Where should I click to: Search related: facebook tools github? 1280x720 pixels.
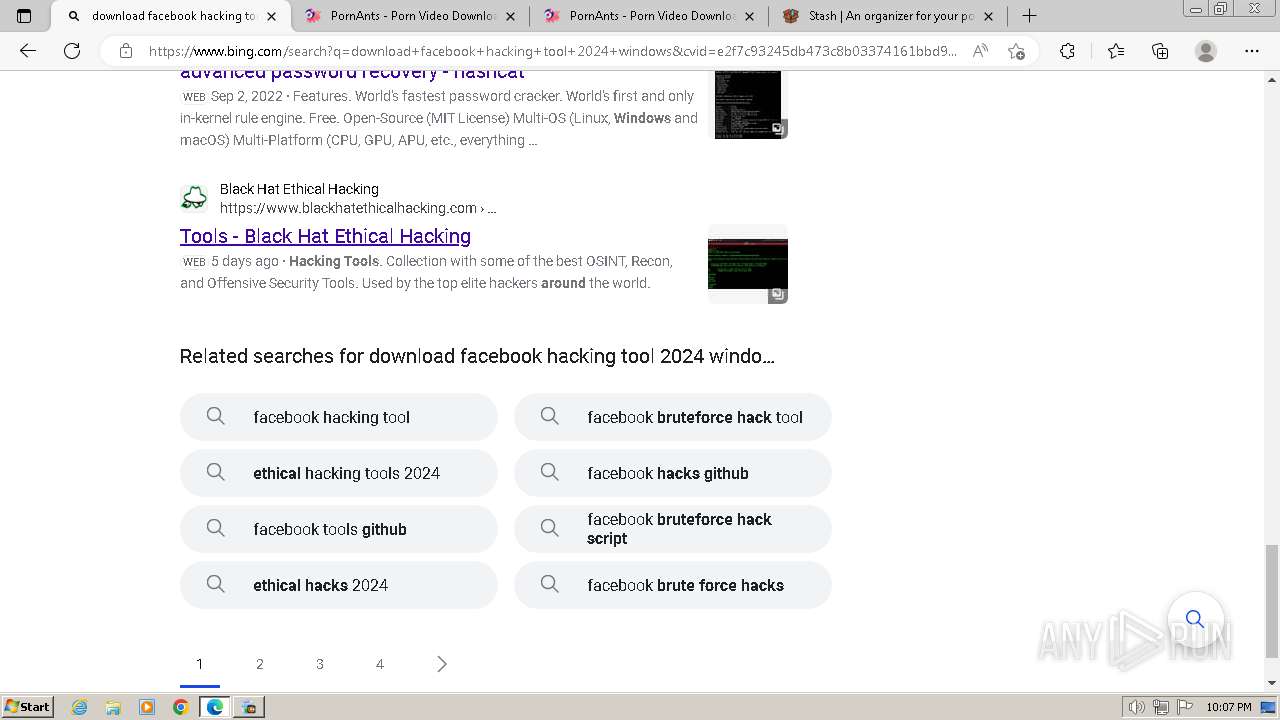click(339, 529)
